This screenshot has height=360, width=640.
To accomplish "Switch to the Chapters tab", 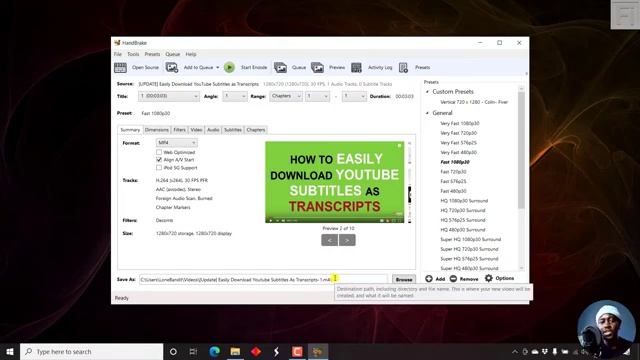I will coord(256,130).
